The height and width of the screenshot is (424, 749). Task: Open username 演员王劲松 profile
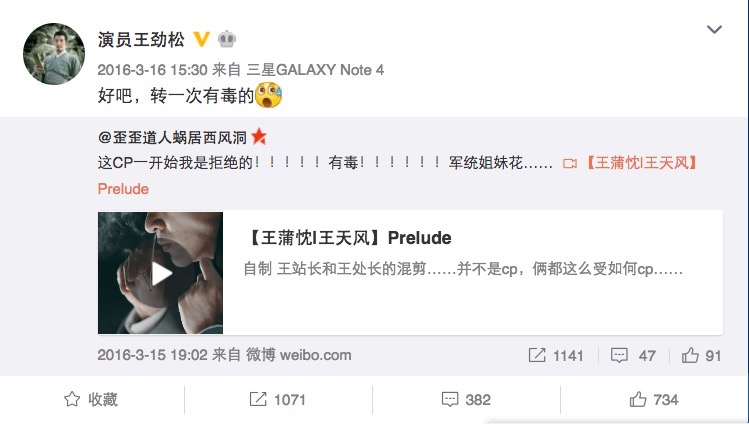pos(141,39)
